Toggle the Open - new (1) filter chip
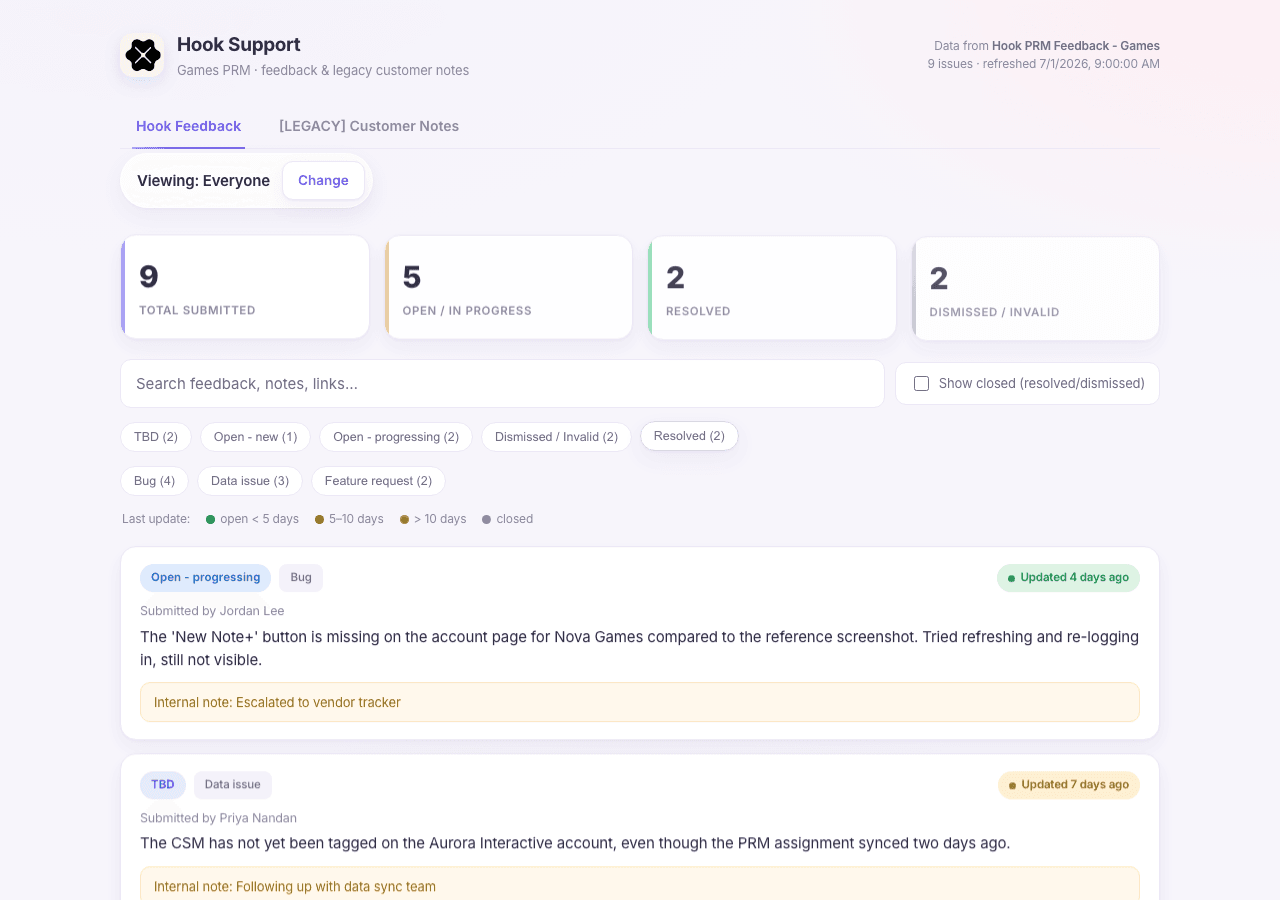 click(255, 437)
